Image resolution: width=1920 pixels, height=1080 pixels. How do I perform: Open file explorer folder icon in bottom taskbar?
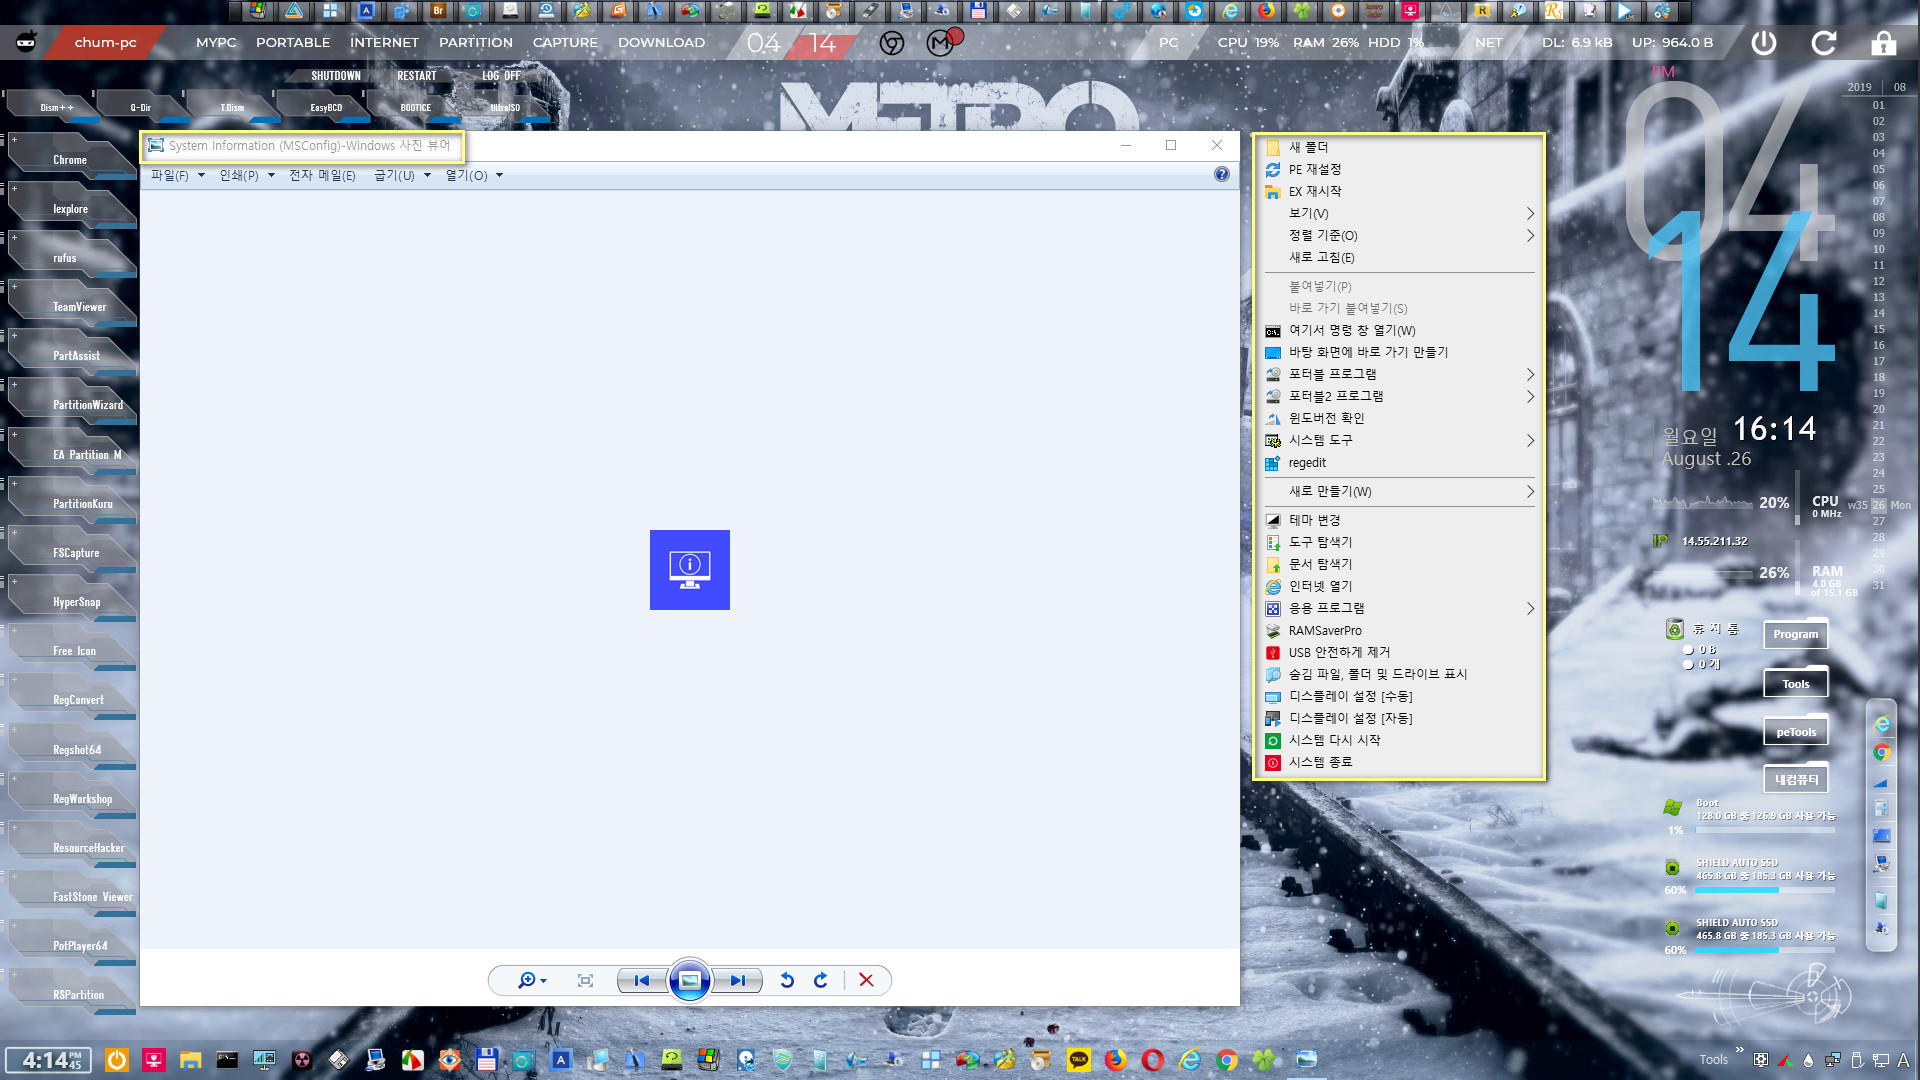(191, 1060)
